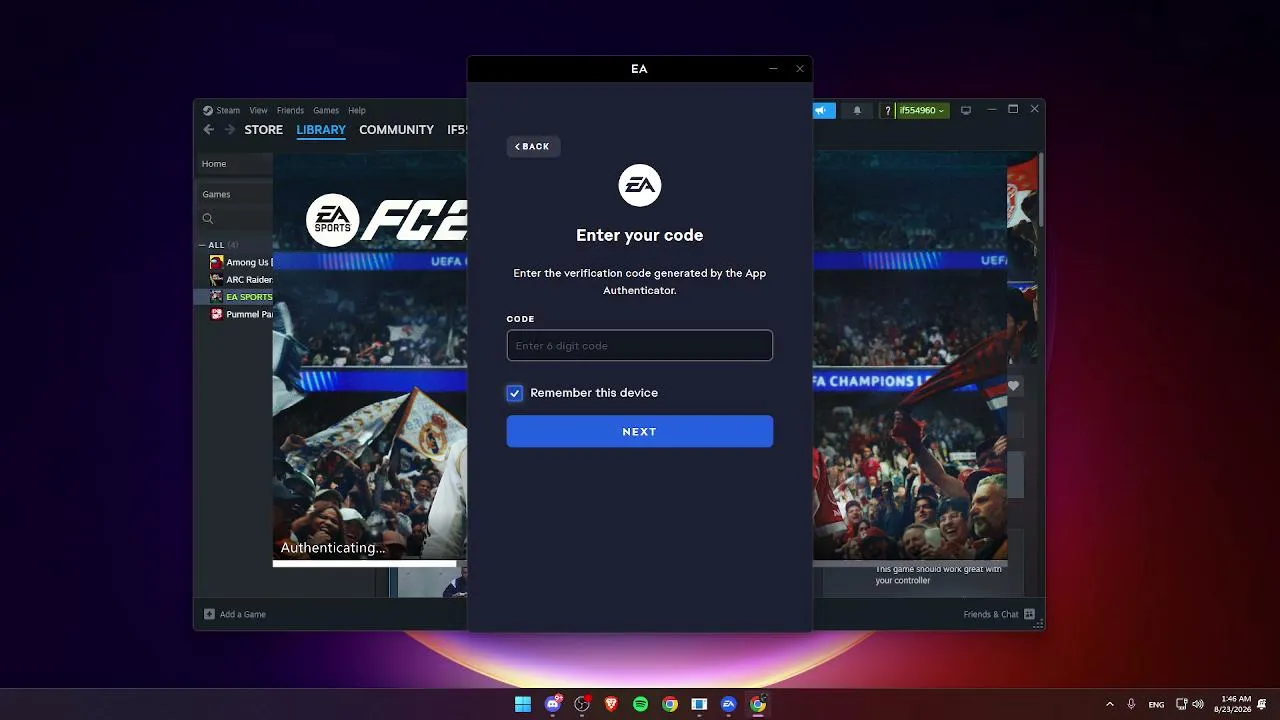
Task: Open Spotify from the taskbar
Action: [x=641, y=704]
